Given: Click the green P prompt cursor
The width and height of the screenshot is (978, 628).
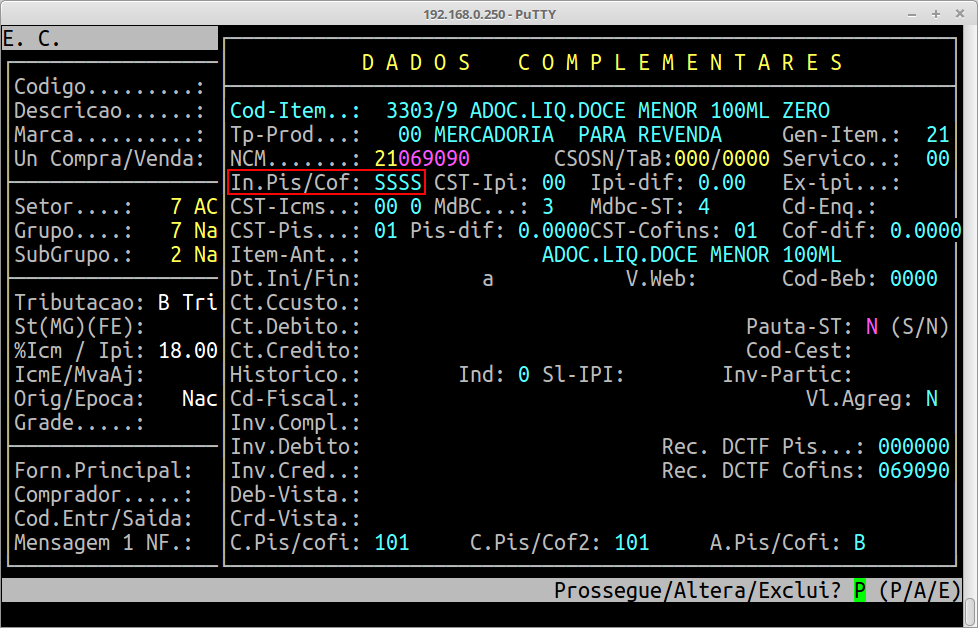Looking at the screenshot, I should click(x=860, y=590).
